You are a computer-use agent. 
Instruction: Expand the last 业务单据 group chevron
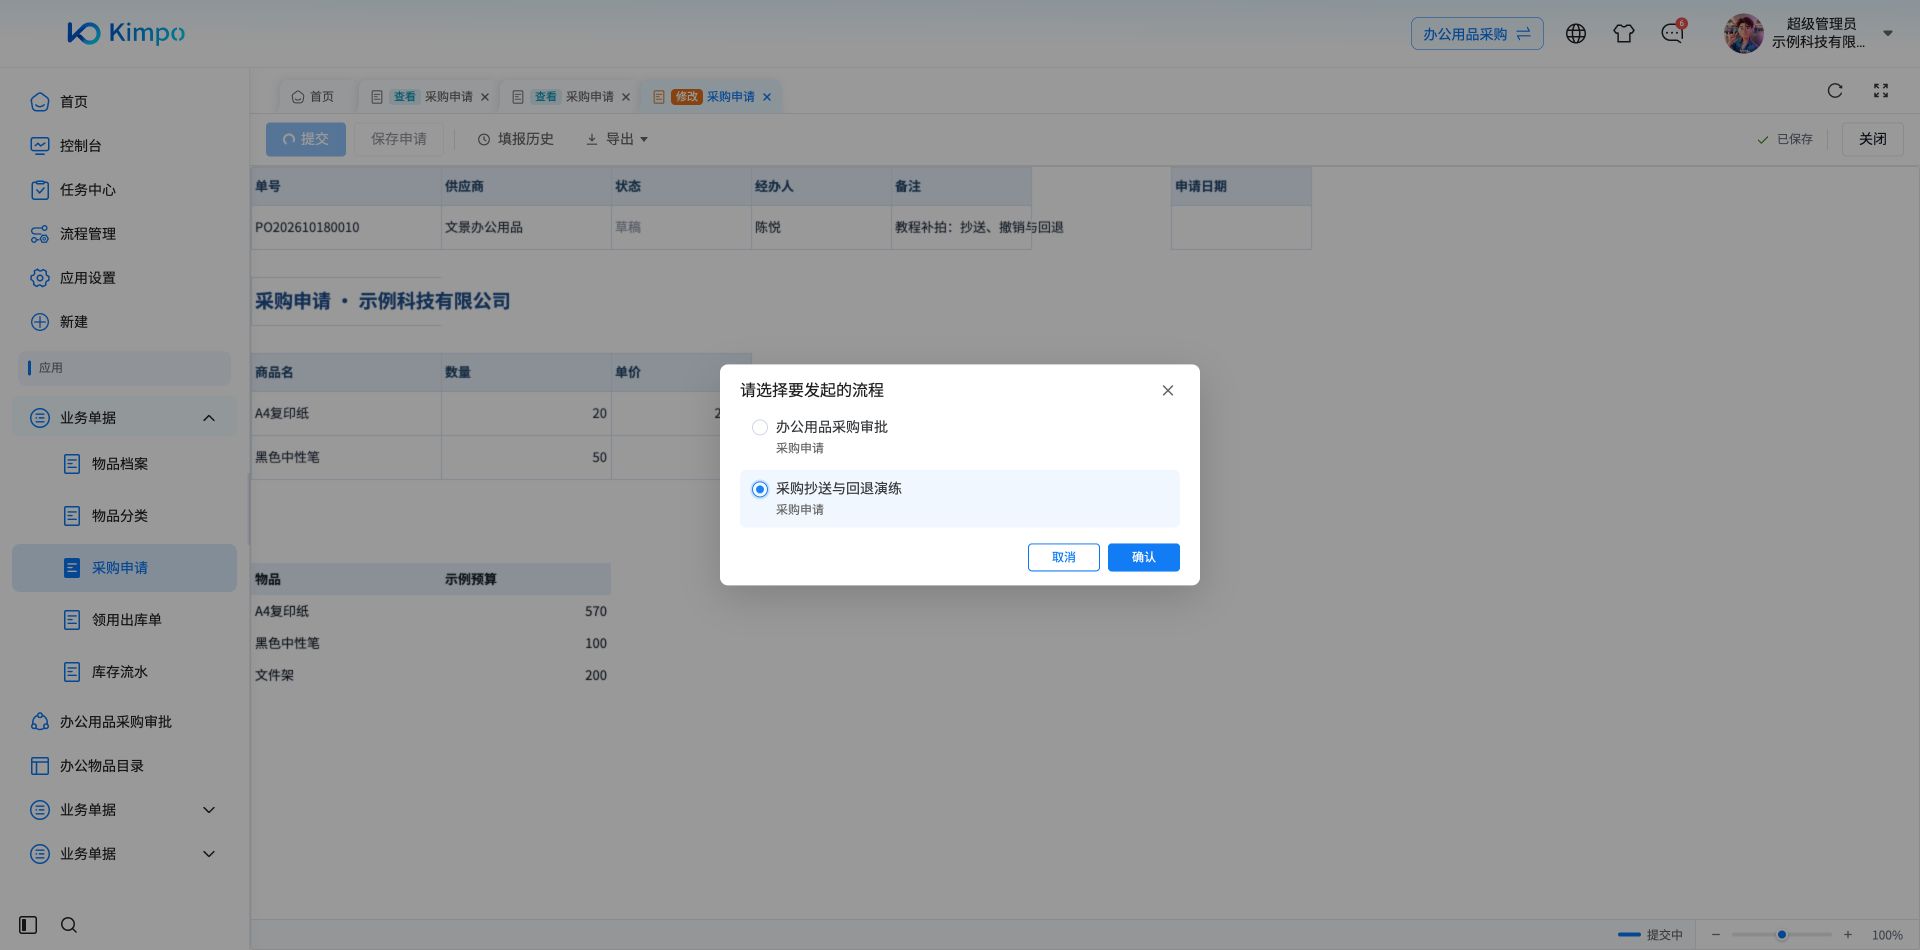(x=209, y=853)
